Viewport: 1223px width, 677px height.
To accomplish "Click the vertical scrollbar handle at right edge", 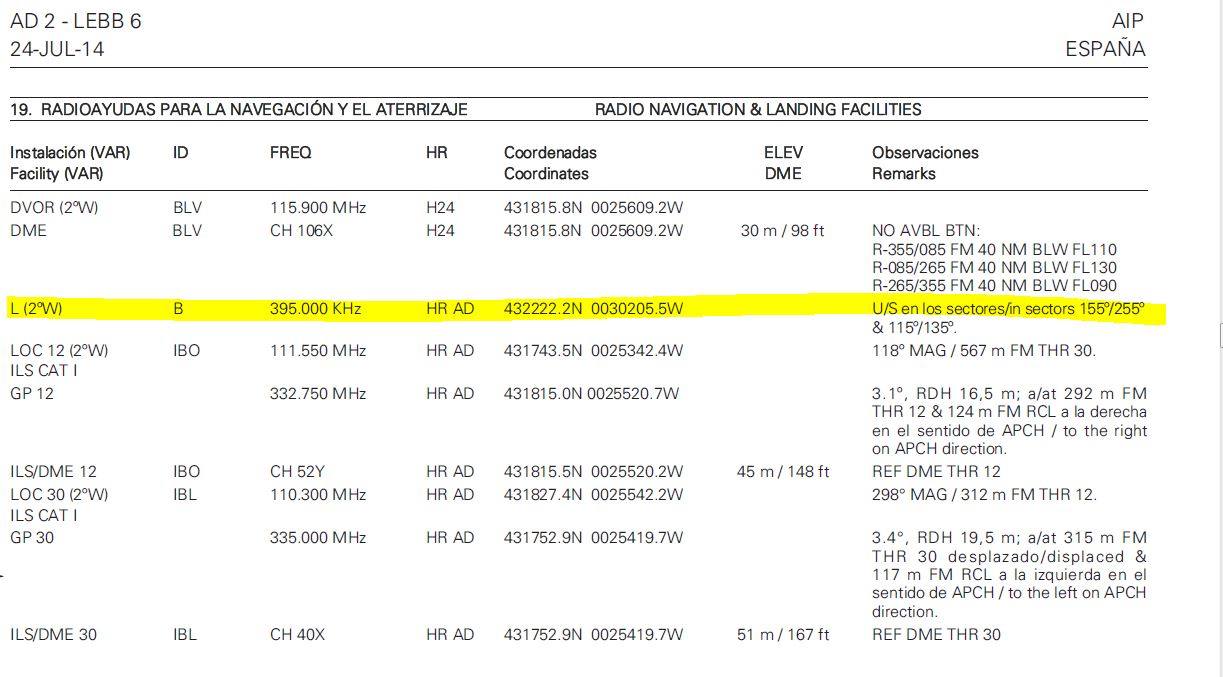I will (x=1220, y=337).
